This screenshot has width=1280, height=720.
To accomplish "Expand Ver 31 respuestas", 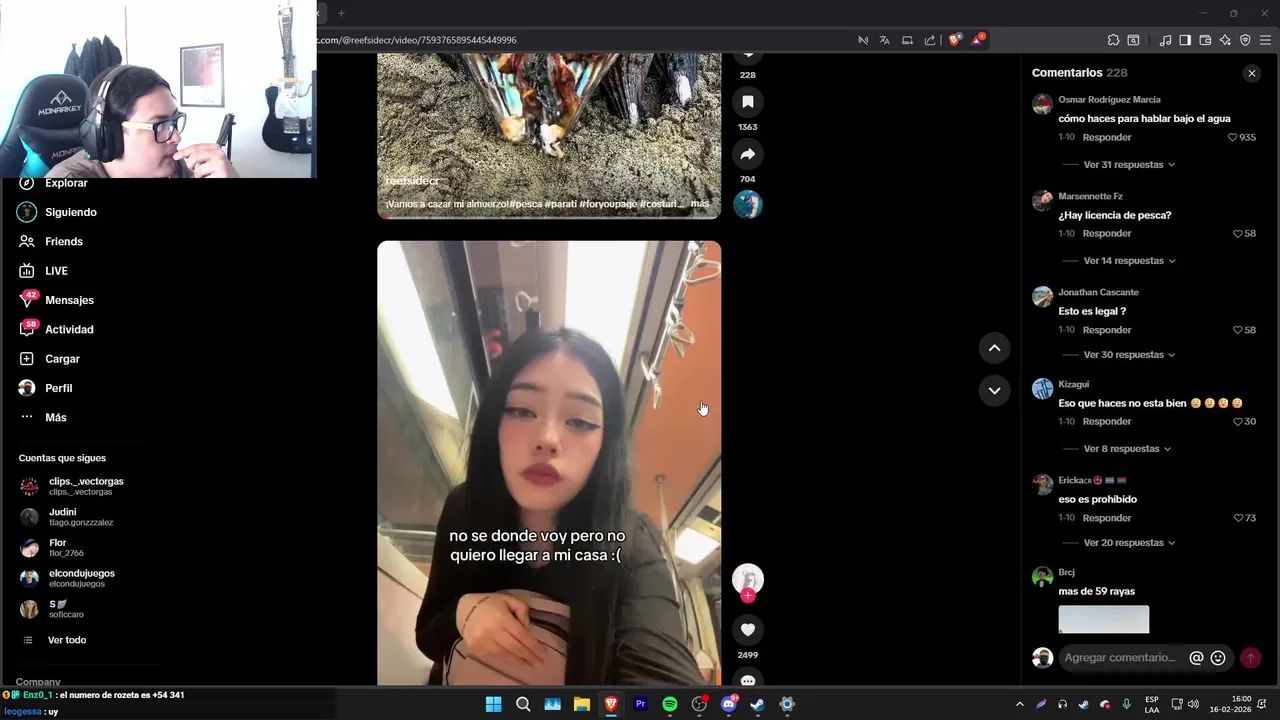I will pos(1129,164).
